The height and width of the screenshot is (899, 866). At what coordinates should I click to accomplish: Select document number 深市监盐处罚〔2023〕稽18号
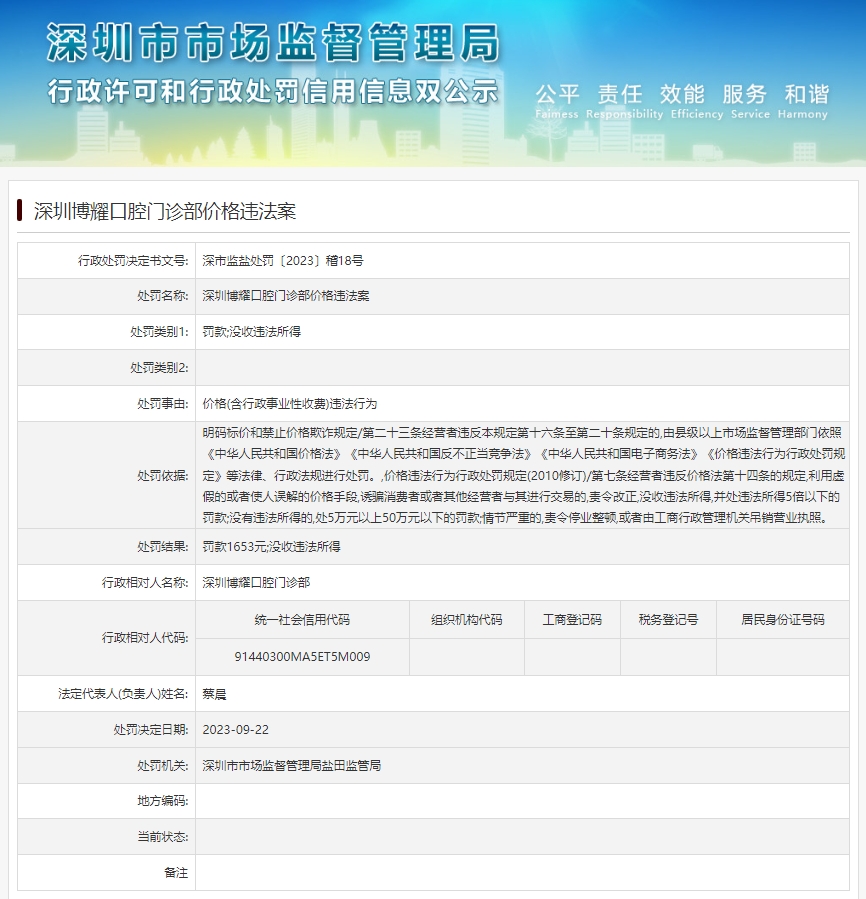tap(283, 261)
